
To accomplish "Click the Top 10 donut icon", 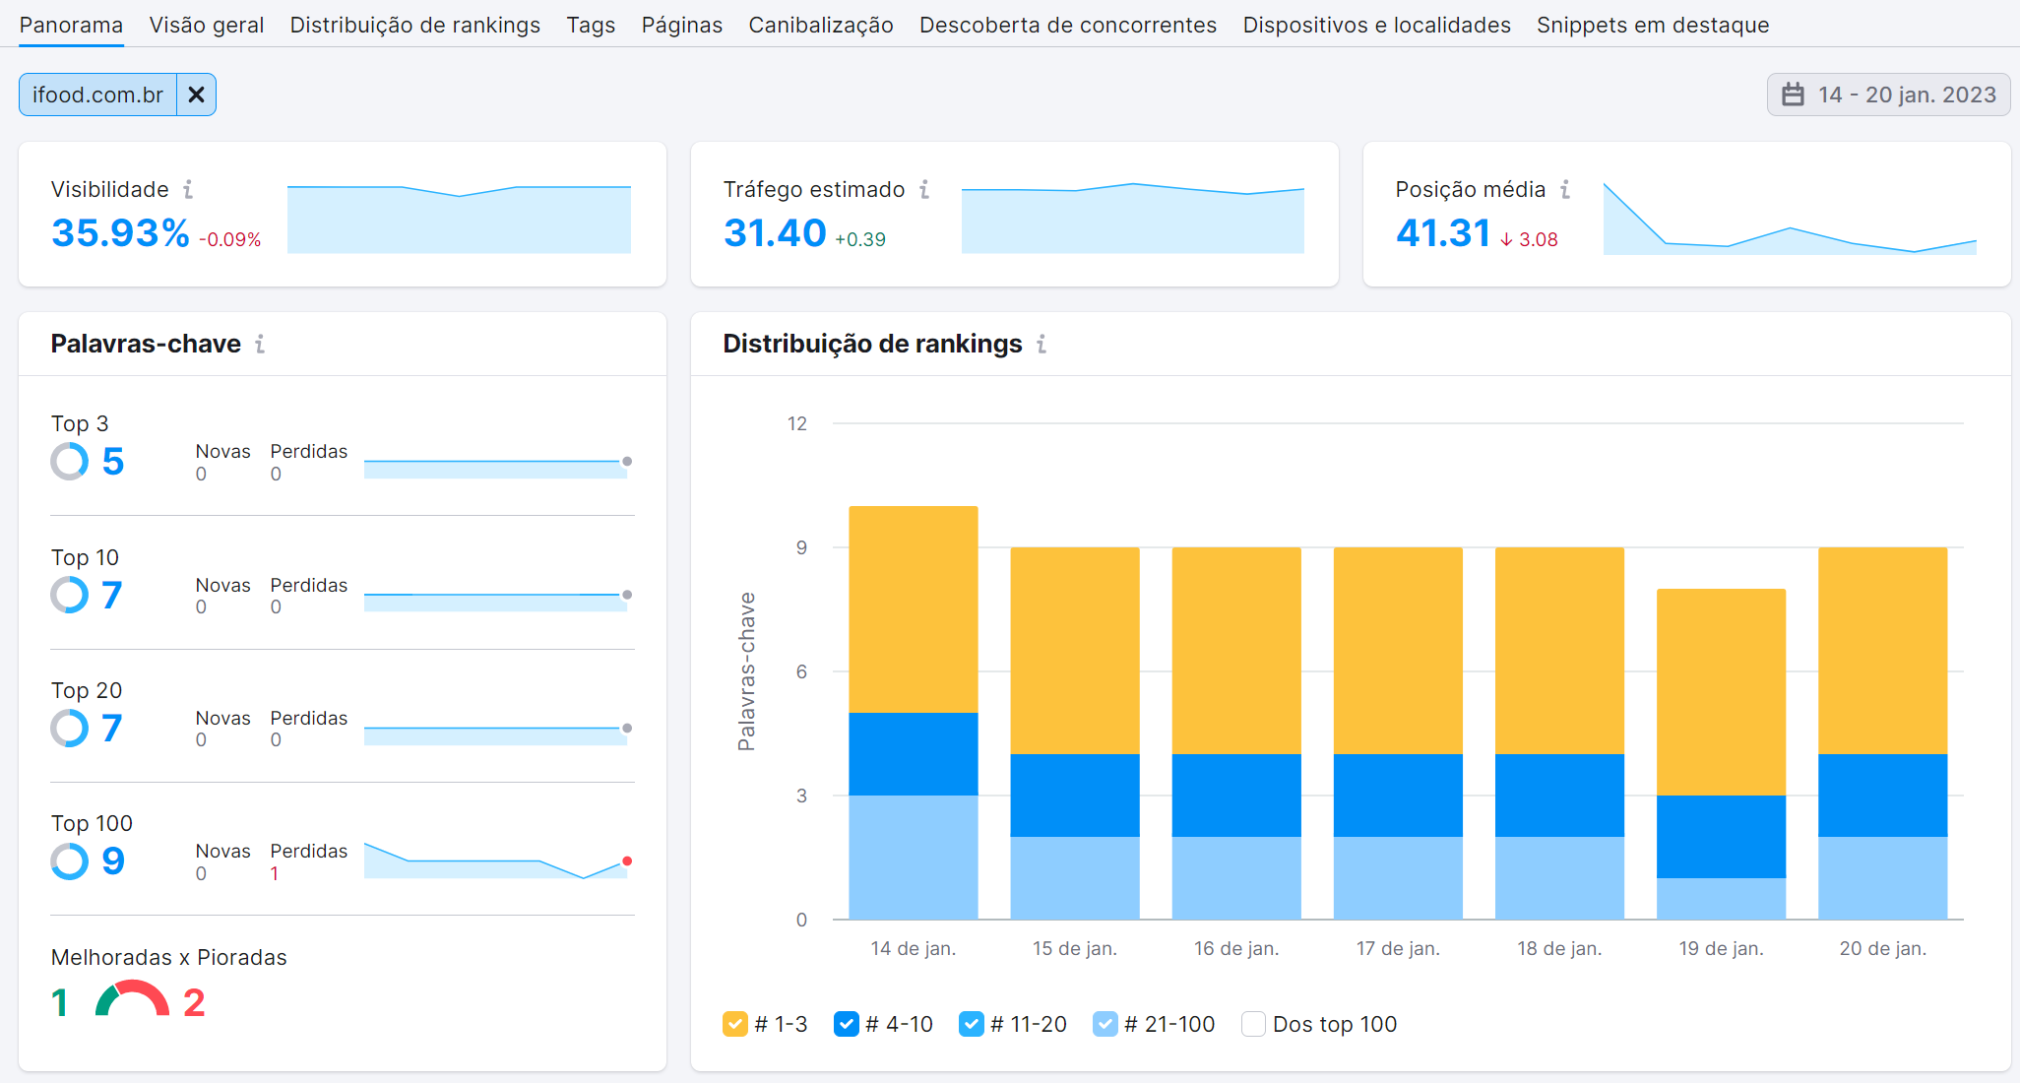I will pyautogui.click(x=70, y=595).
